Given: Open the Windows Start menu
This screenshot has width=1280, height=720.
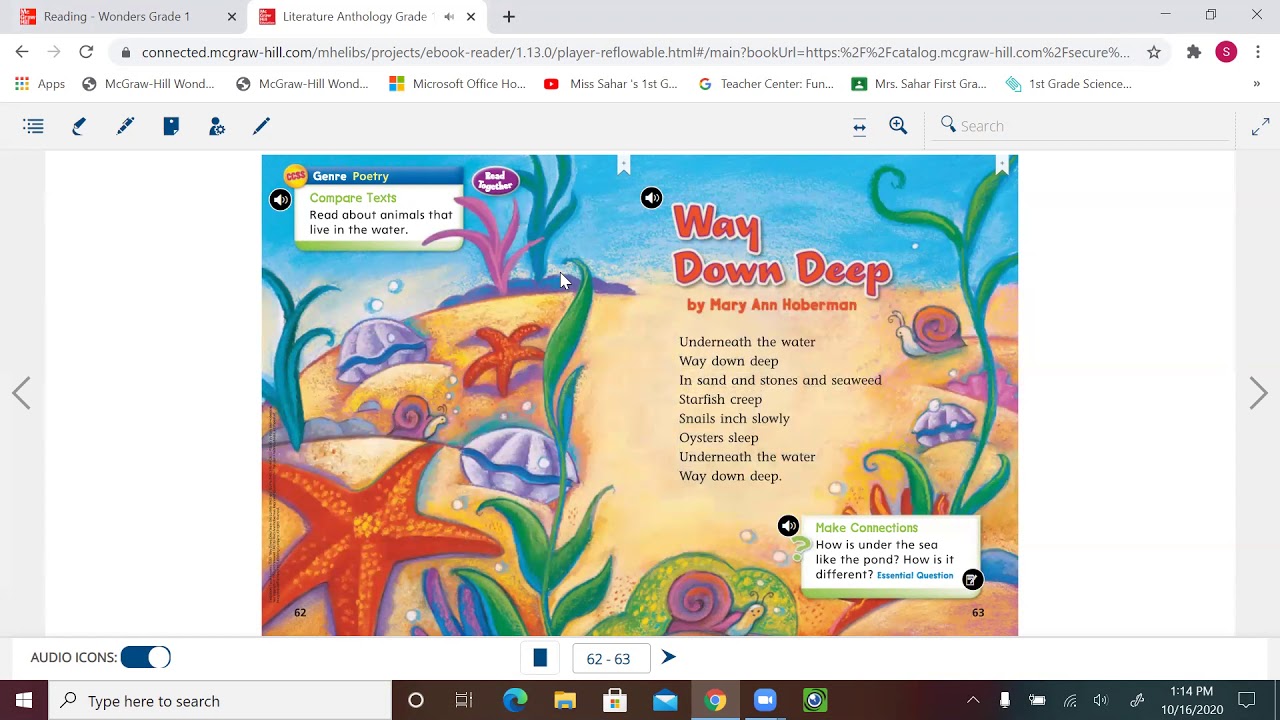Looking at the screenshot, I should coord(24,700).
